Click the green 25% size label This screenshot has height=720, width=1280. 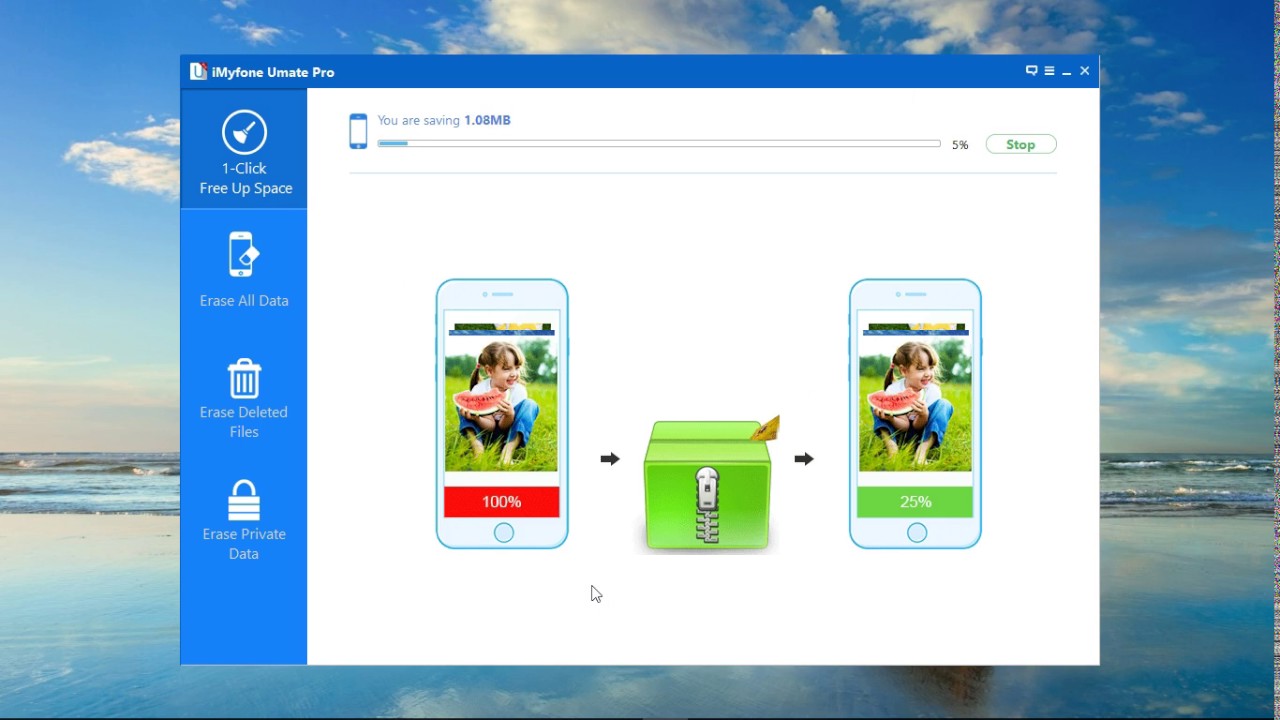(915, 502)
